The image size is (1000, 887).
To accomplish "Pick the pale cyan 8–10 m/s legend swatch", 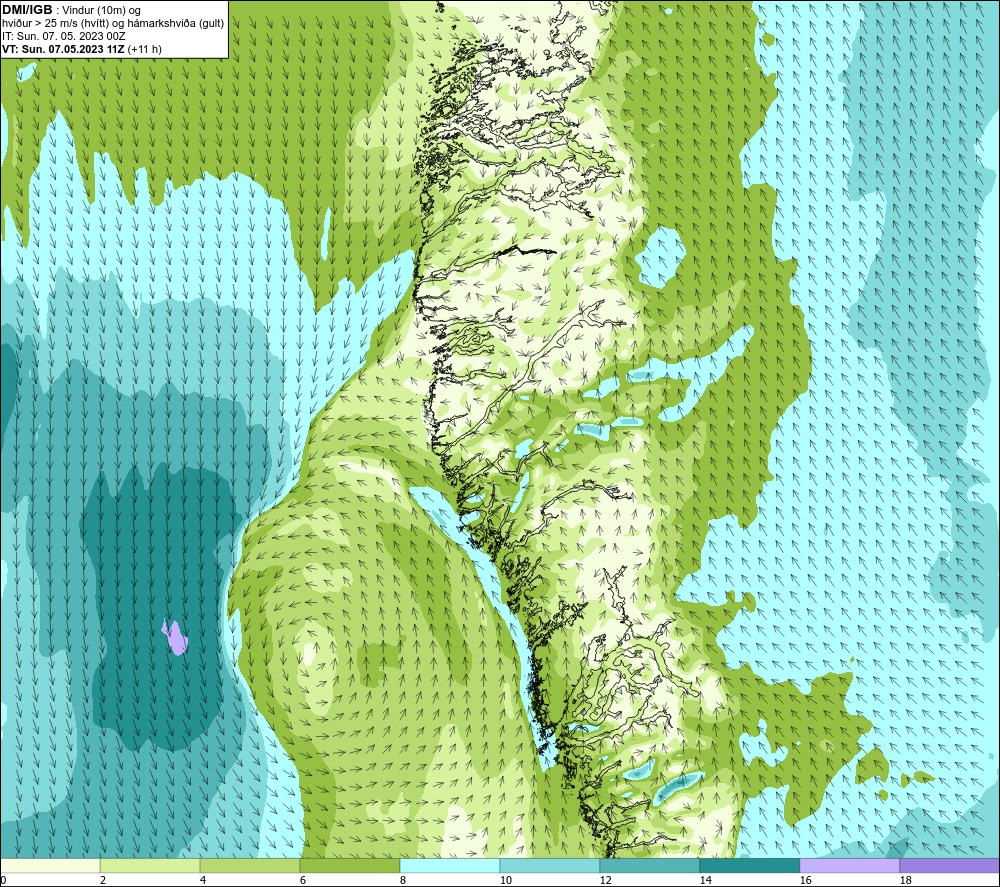I will (x=450, y=865).
